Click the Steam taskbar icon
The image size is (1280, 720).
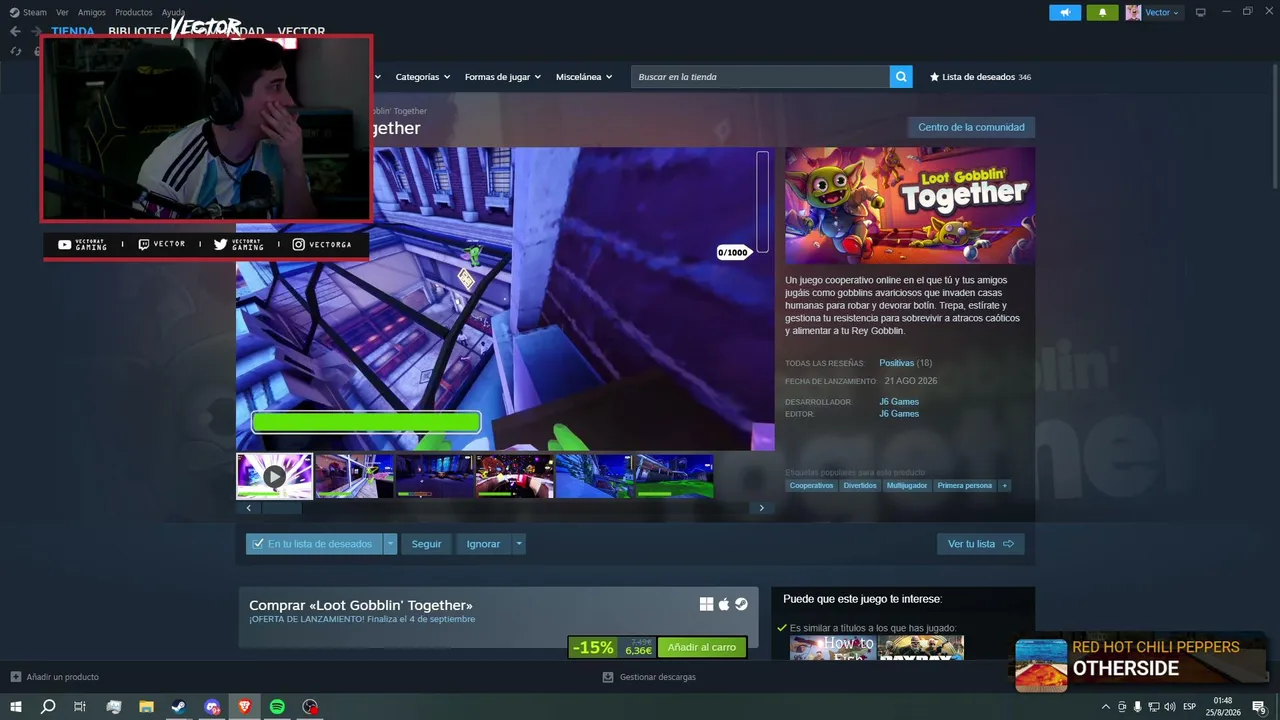tap(179, 707)
